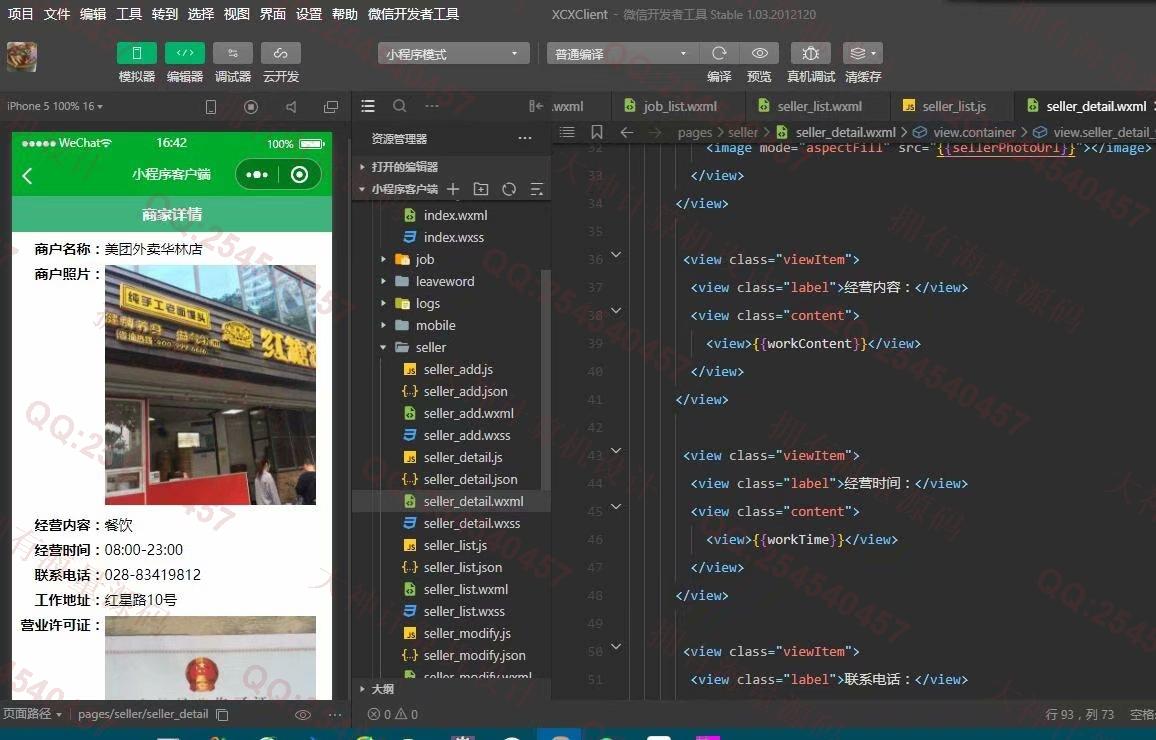Toggle simulator sound mute icon
Viewport: 1156px width, 740px height.
(x=291, y=107)
